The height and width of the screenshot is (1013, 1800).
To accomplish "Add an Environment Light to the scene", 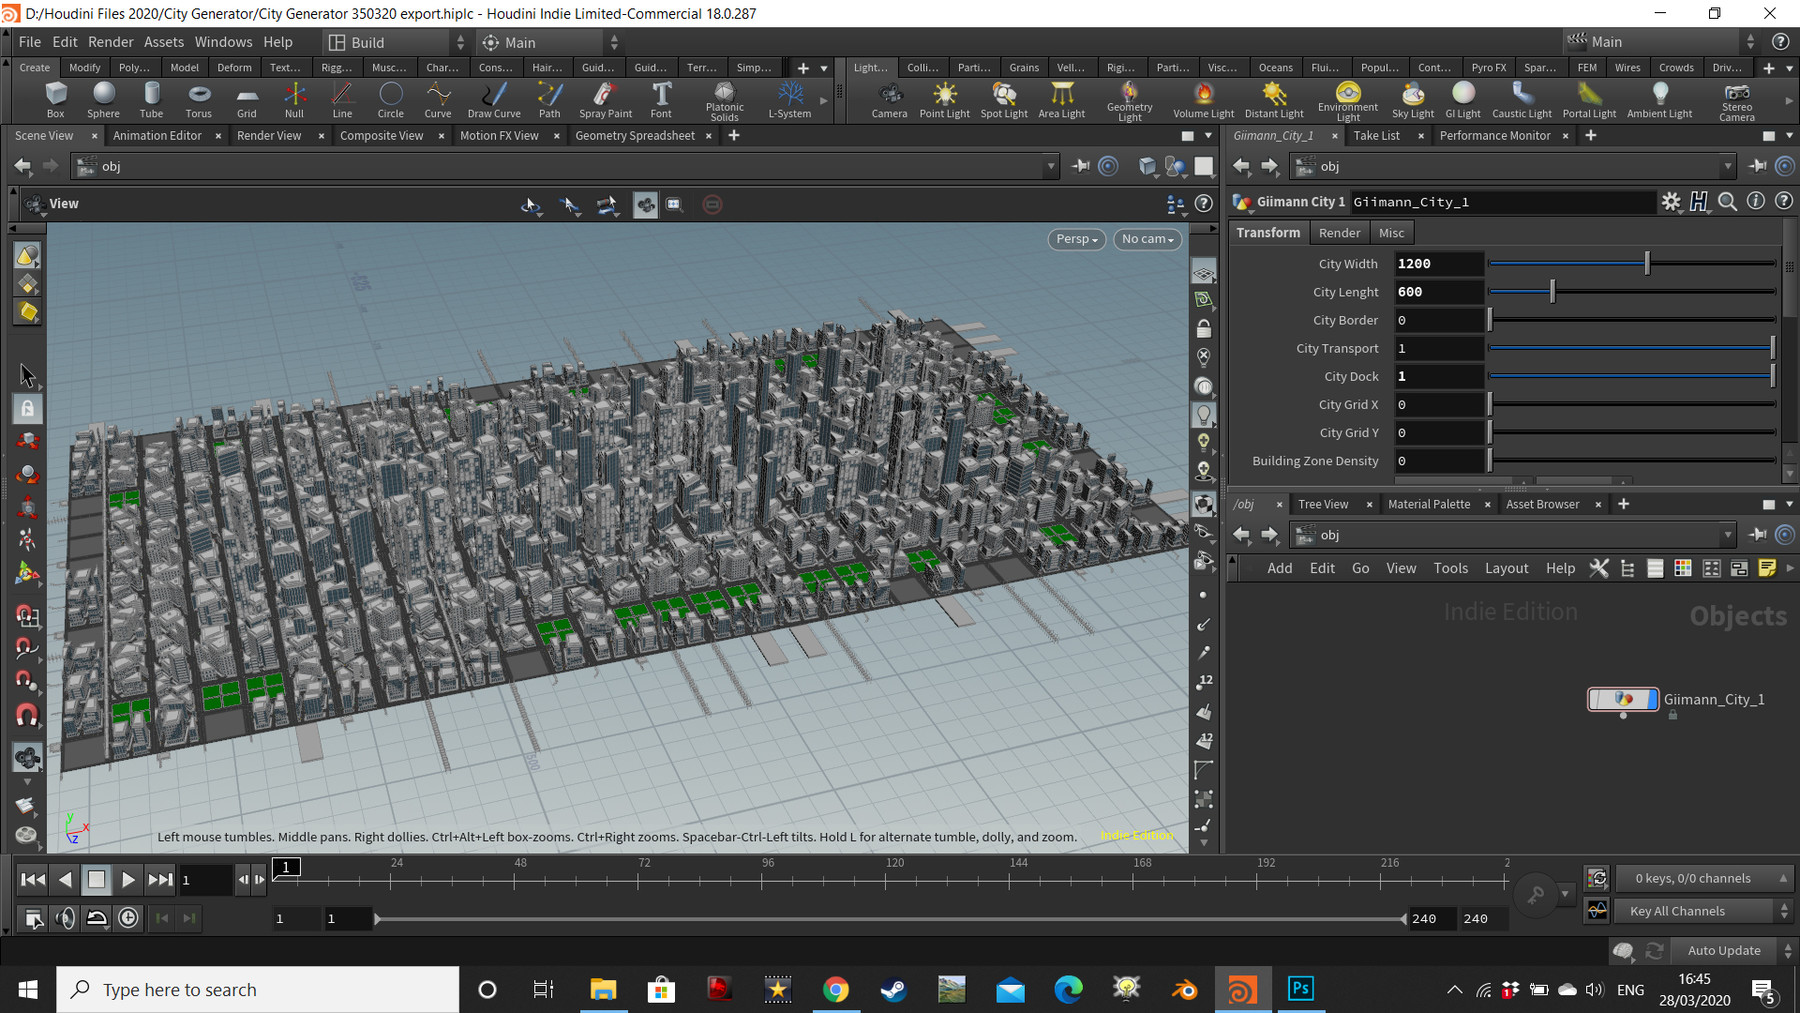I will pyautogui.click(x=1347, y=100).
